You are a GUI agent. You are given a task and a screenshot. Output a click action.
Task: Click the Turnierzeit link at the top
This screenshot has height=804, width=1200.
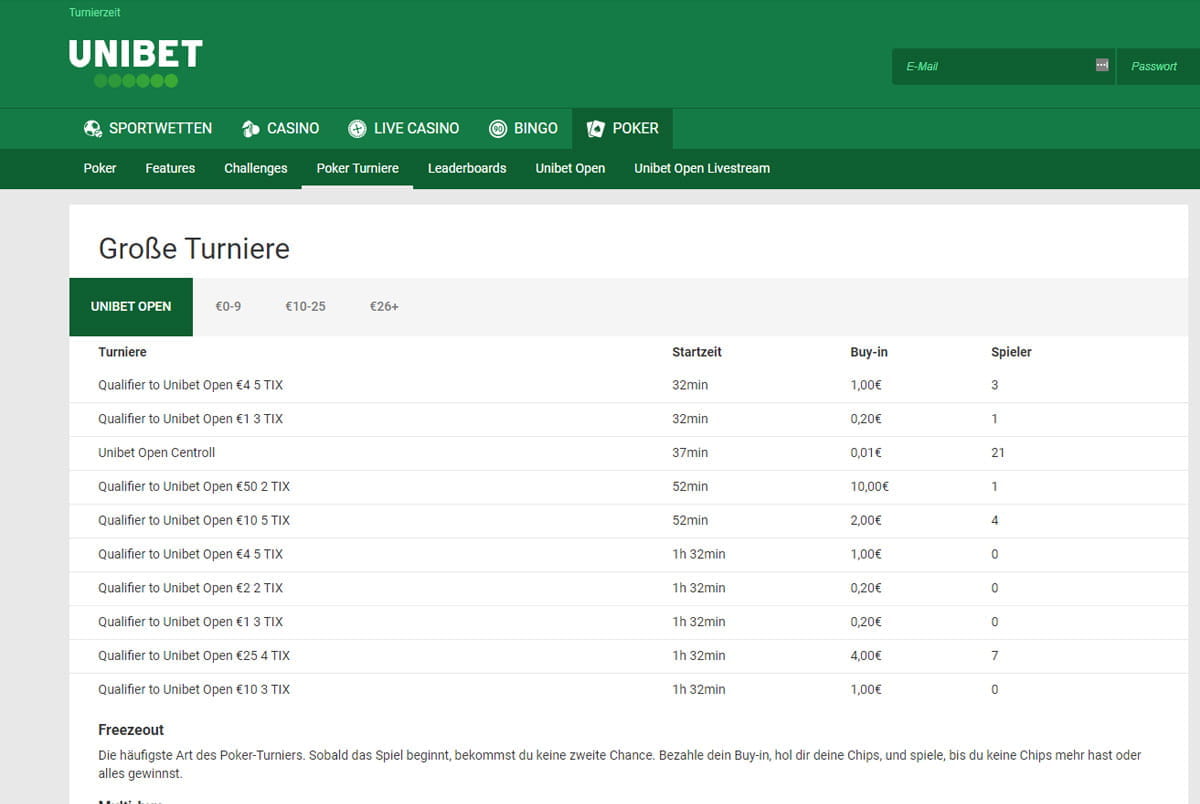(x=95, y=13)
